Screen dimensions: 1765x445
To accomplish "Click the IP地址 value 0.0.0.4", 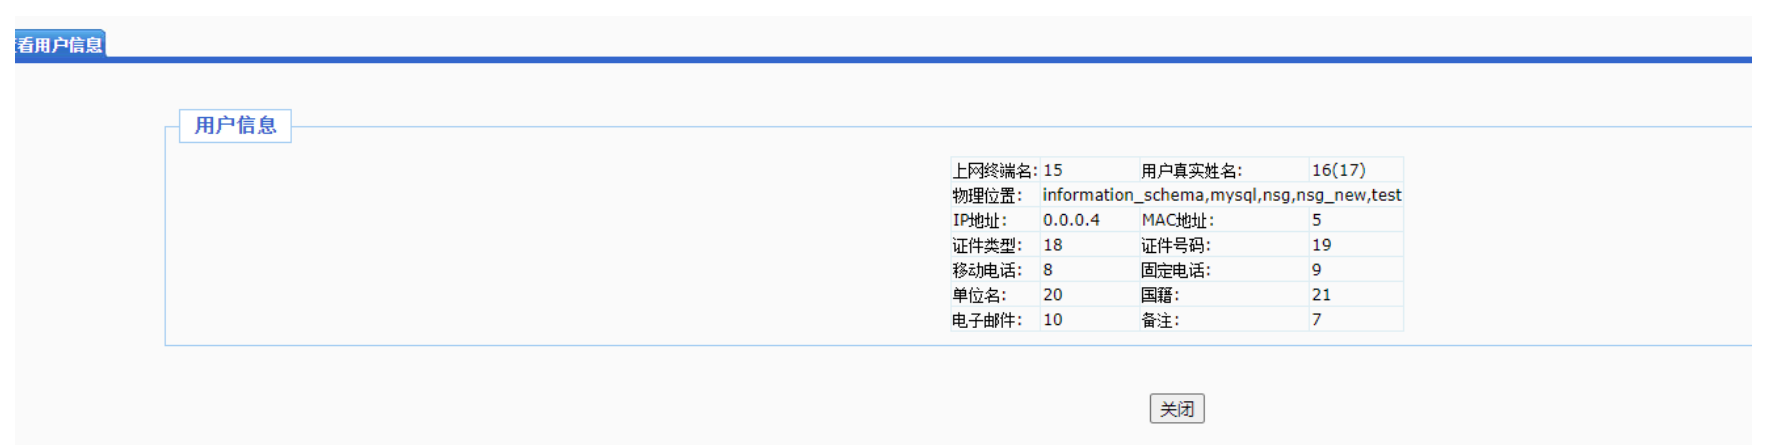I will pyautogui.click(x=1071, y=220).
